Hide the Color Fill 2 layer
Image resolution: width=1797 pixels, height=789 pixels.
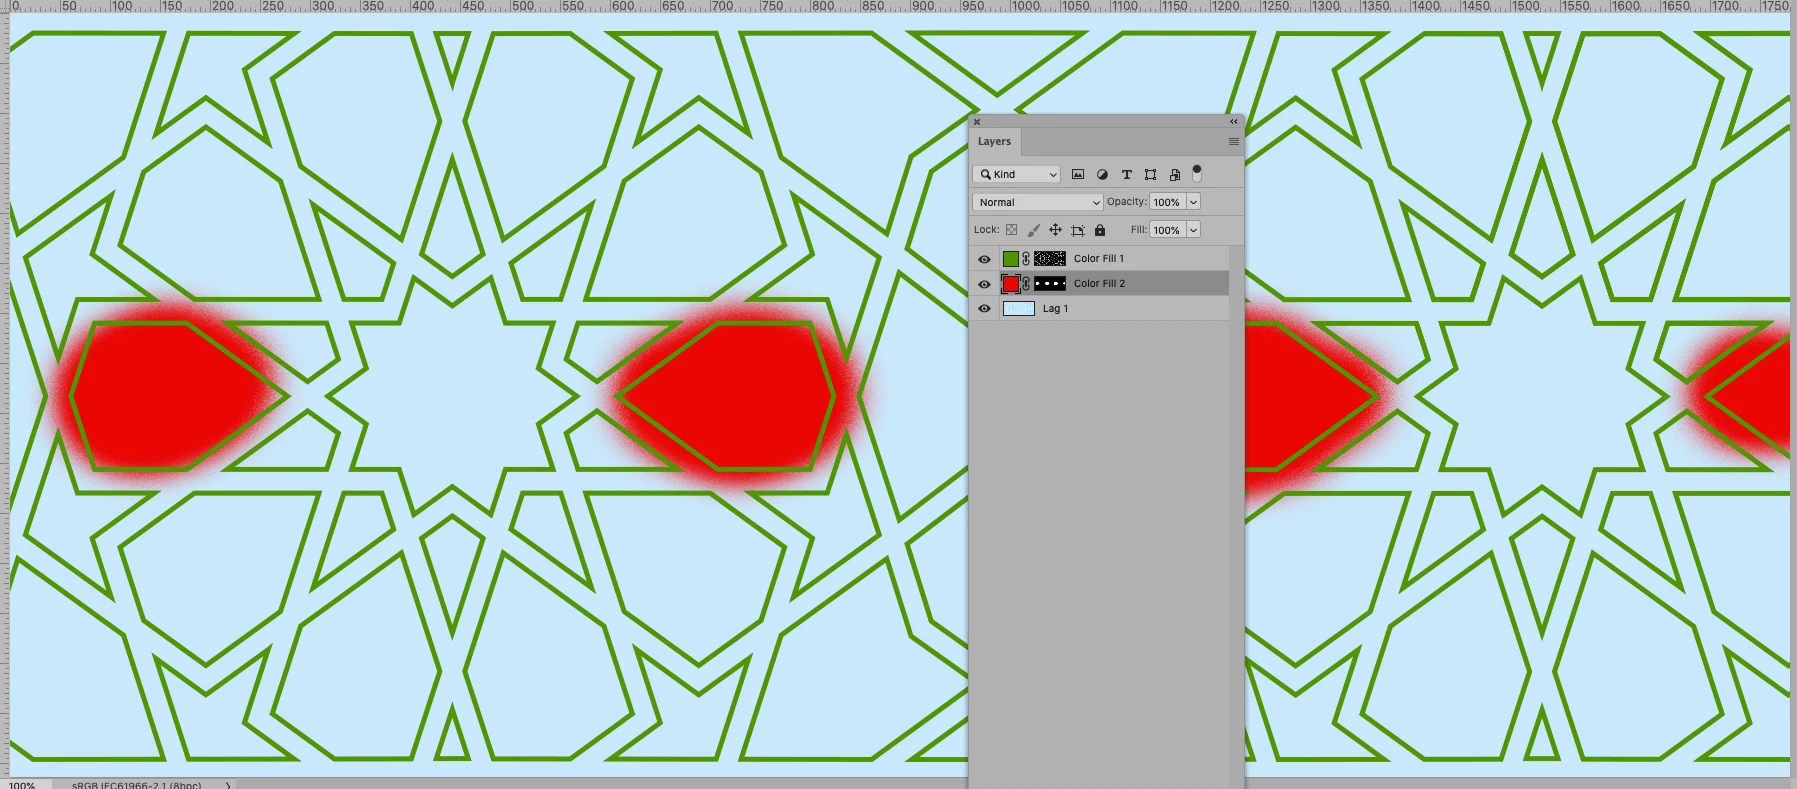click(x=984, y=284)
